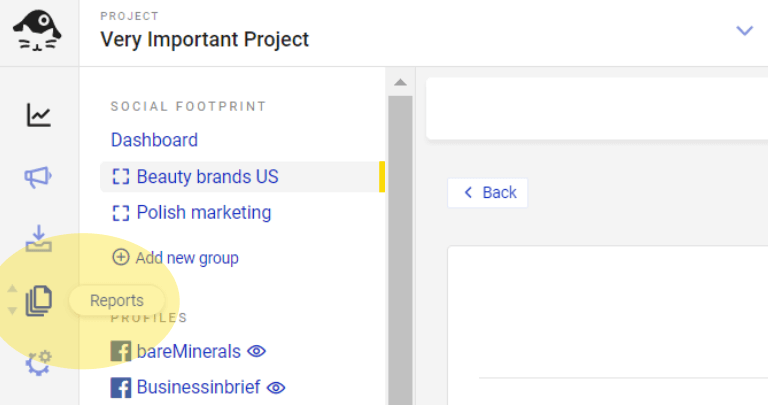The width and height of the screenshot is (768, 405).
Task: Select the Polish marketing group
Action: (x=192, y=213)
